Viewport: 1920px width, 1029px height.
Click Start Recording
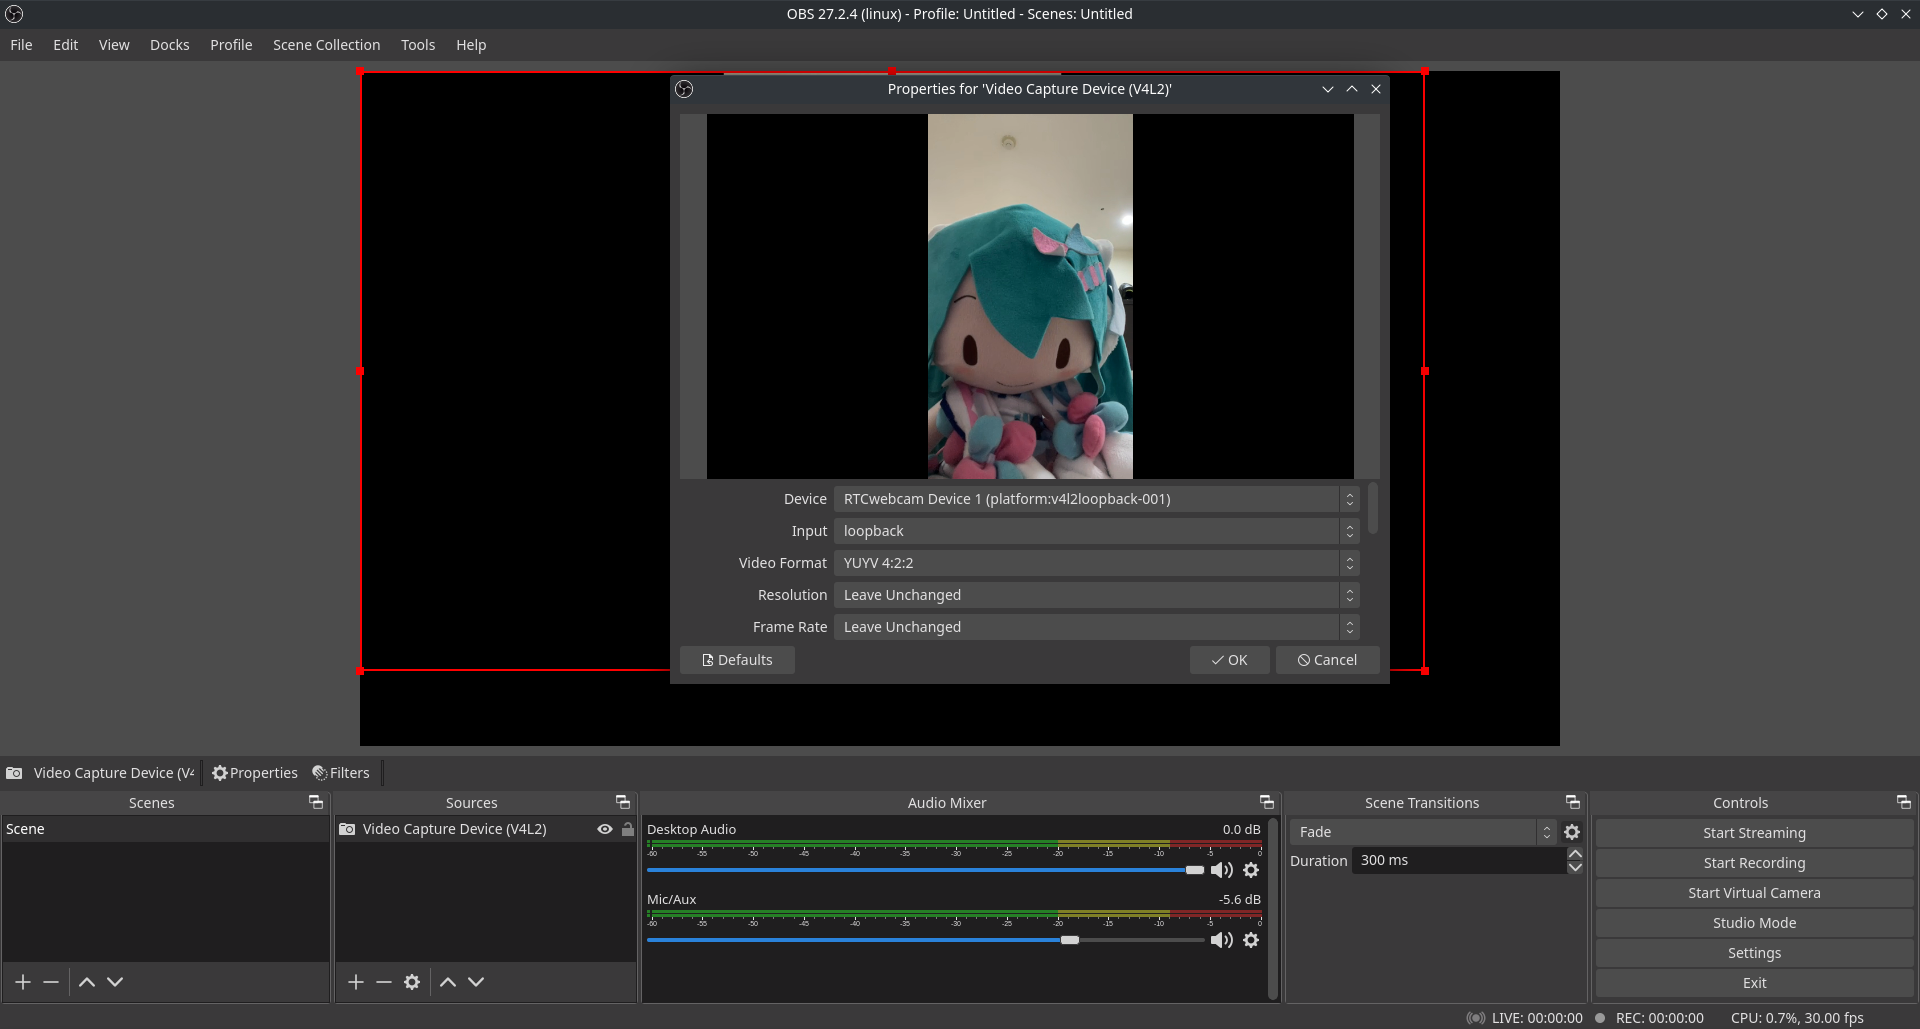click(1754, 863)
